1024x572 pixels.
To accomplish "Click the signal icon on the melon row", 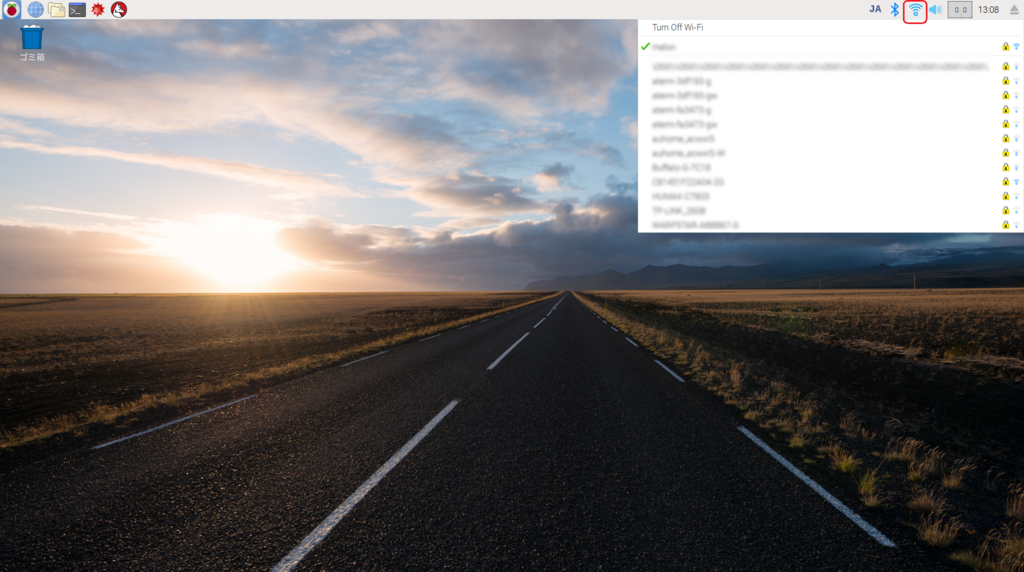I will [x=1016, y=46].
